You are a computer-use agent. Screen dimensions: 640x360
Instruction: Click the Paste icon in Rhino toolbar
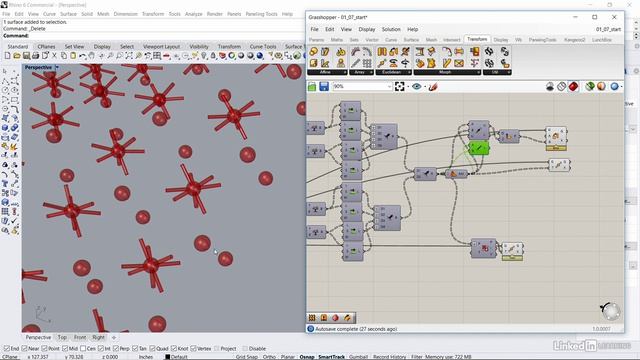(73, 56)
